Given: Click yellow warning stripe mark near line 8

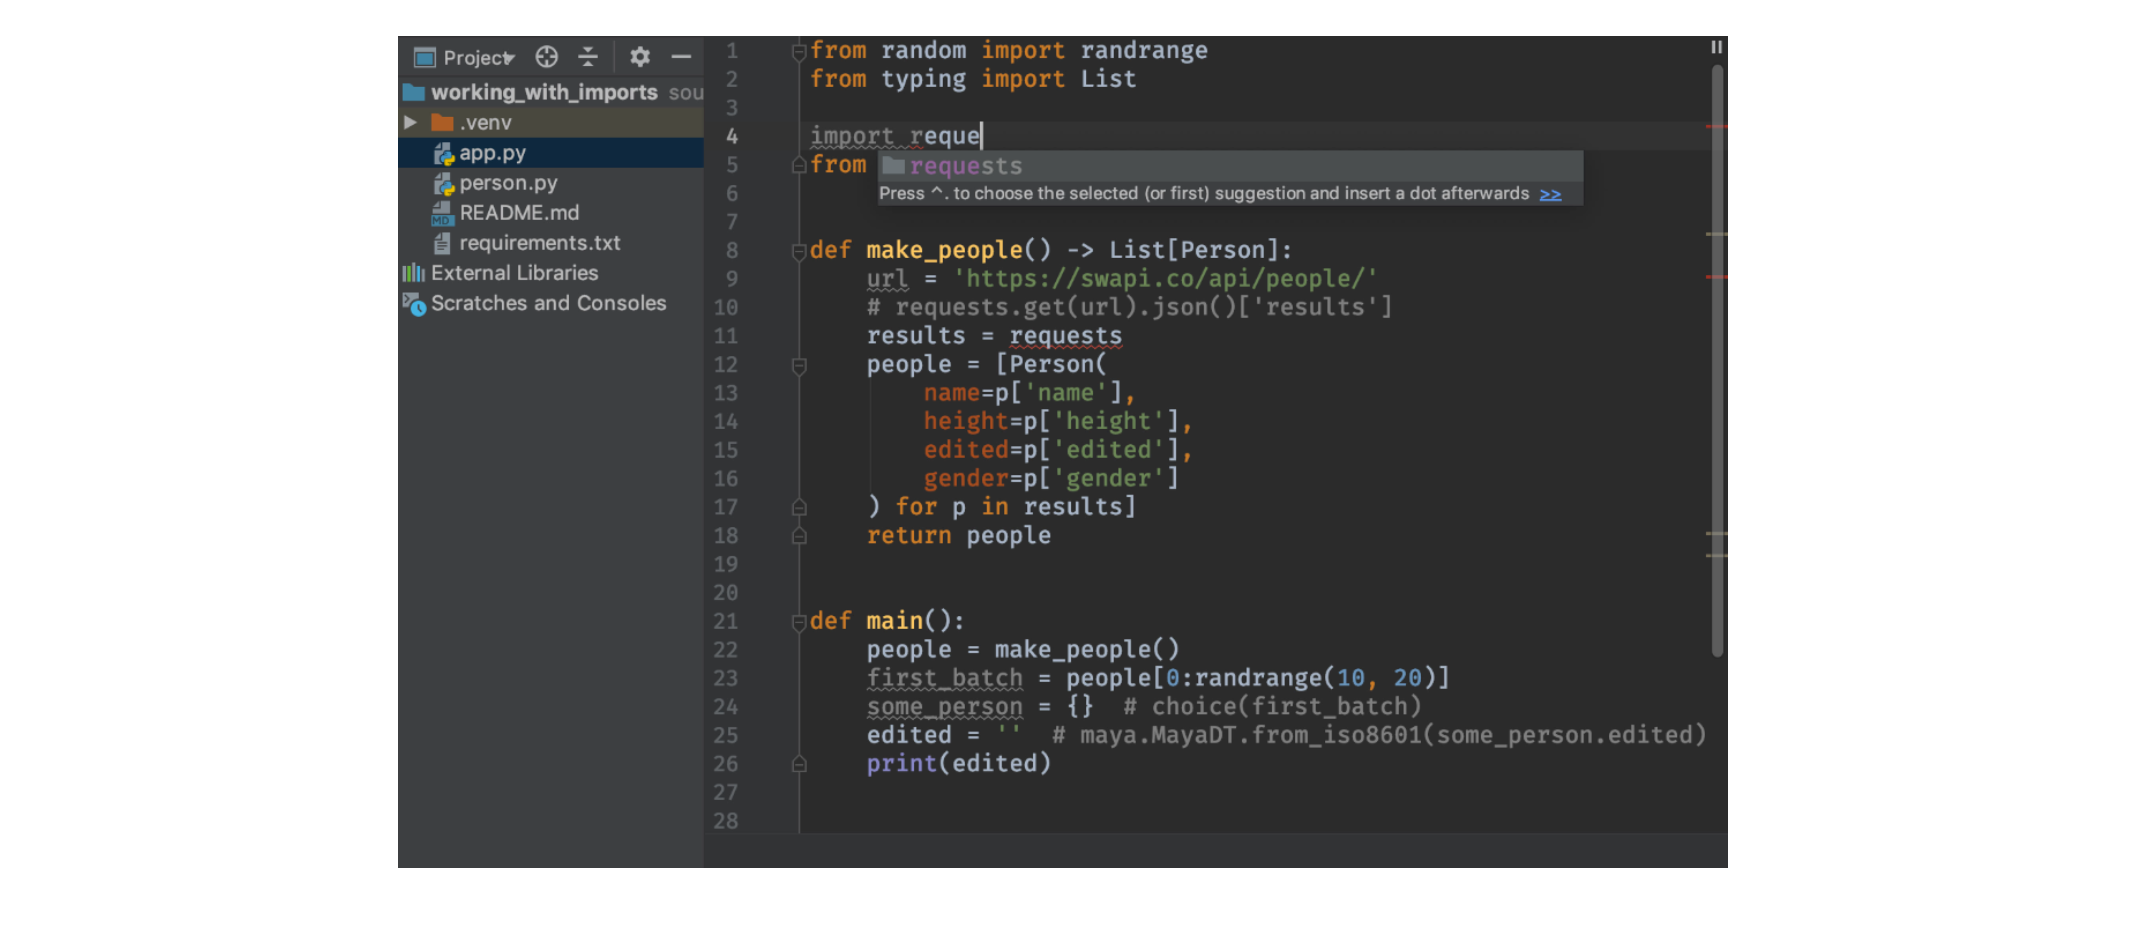Looking at the screenshot, I should [x=1716, y=234].
